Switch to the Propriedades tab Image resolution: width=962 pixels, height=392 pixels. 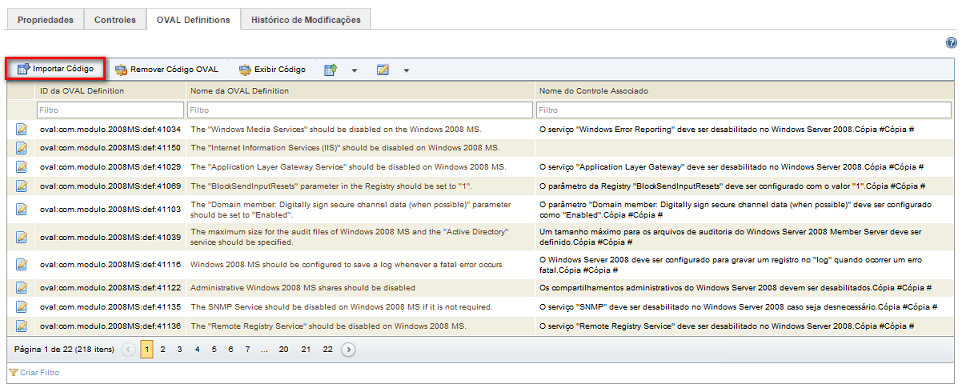tap(45, 20)
